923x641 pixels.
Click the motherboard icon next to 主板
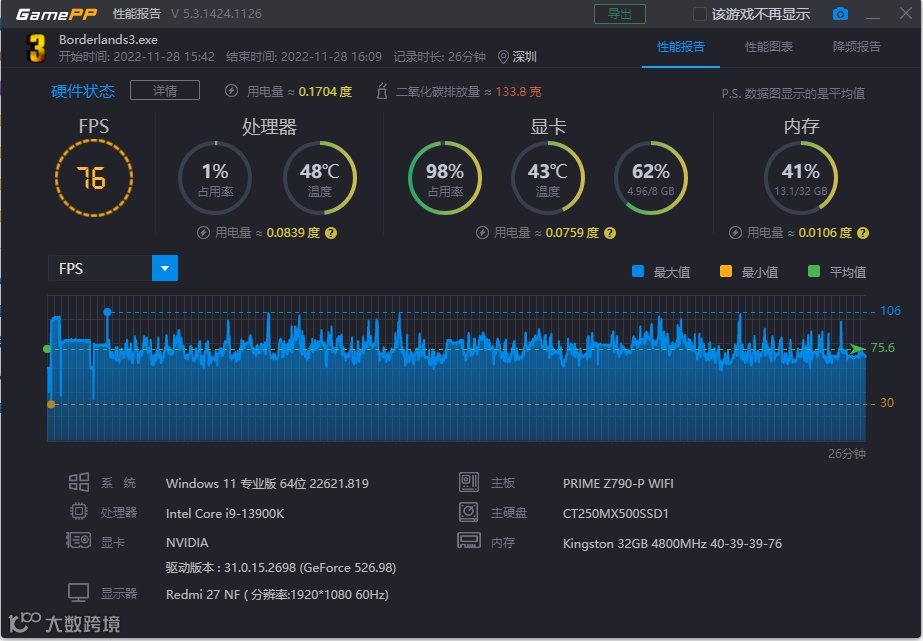pyautogui.click(x=469, y=483)
